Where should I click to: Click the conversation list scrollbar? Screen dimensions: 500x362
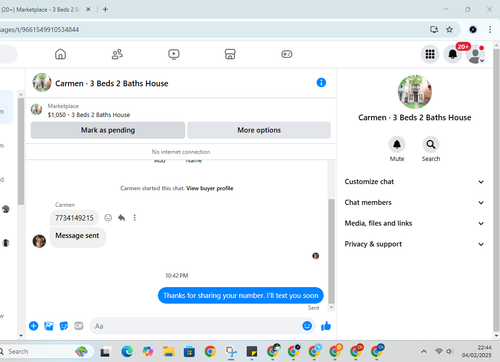pos(21,151)
